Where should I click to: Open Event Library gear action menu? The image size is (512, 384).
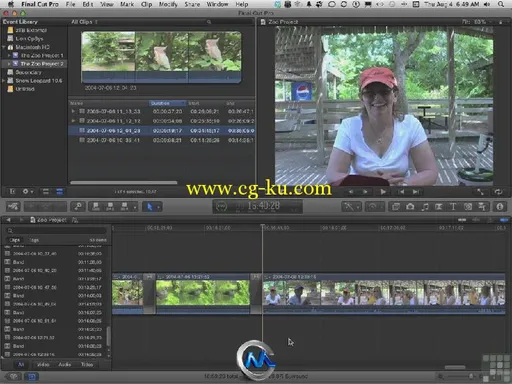27,192
